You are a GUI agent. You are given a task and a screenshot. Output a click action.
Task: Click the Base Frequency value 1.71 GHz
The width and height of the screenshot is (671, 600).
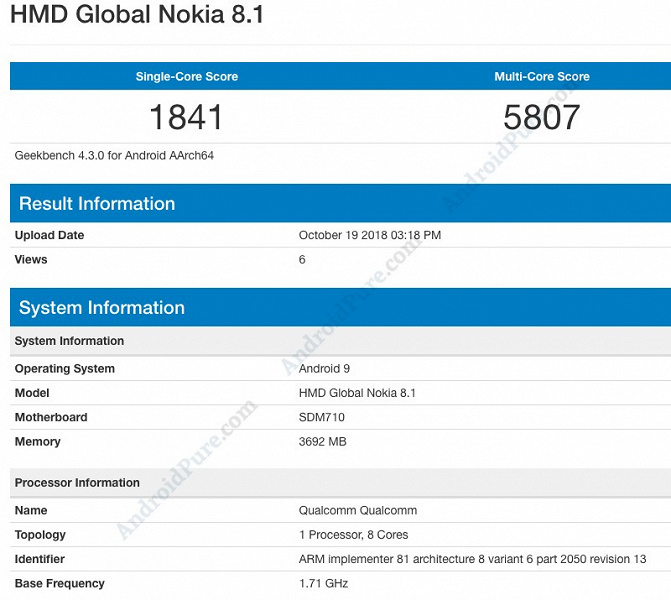point(323,583)
